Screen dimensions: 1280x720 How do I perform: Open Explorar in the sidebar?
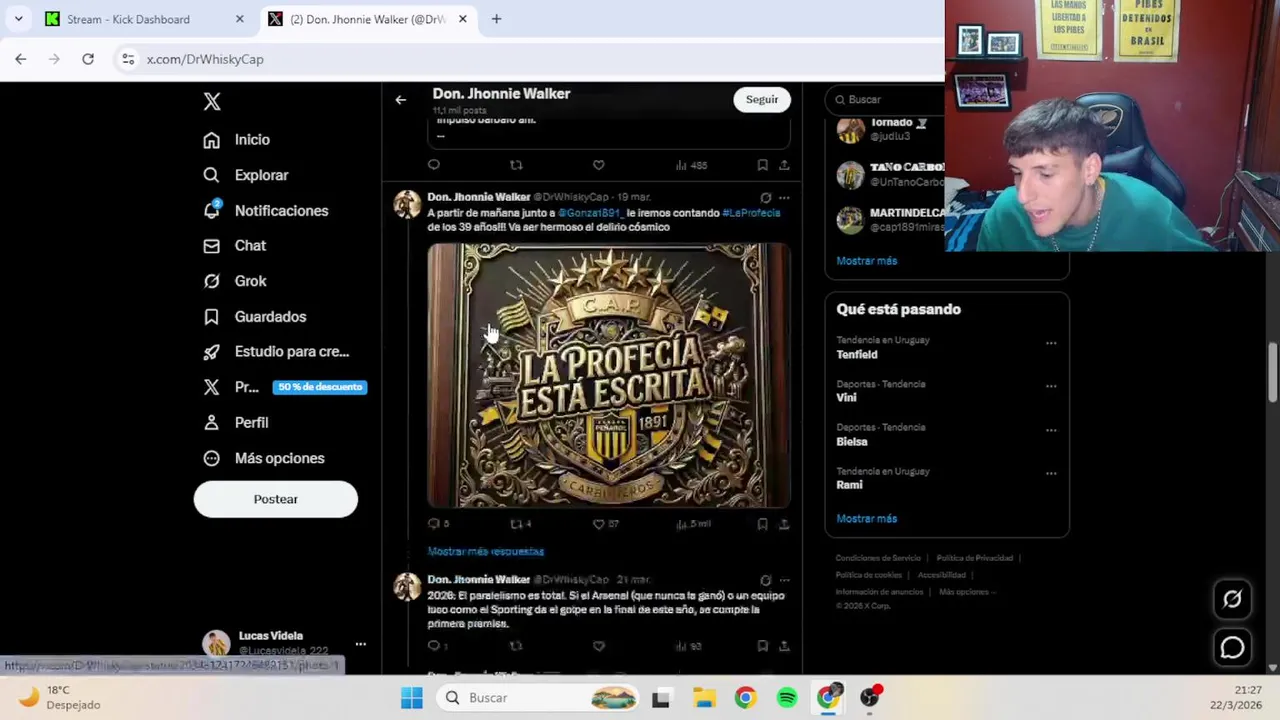246,175
